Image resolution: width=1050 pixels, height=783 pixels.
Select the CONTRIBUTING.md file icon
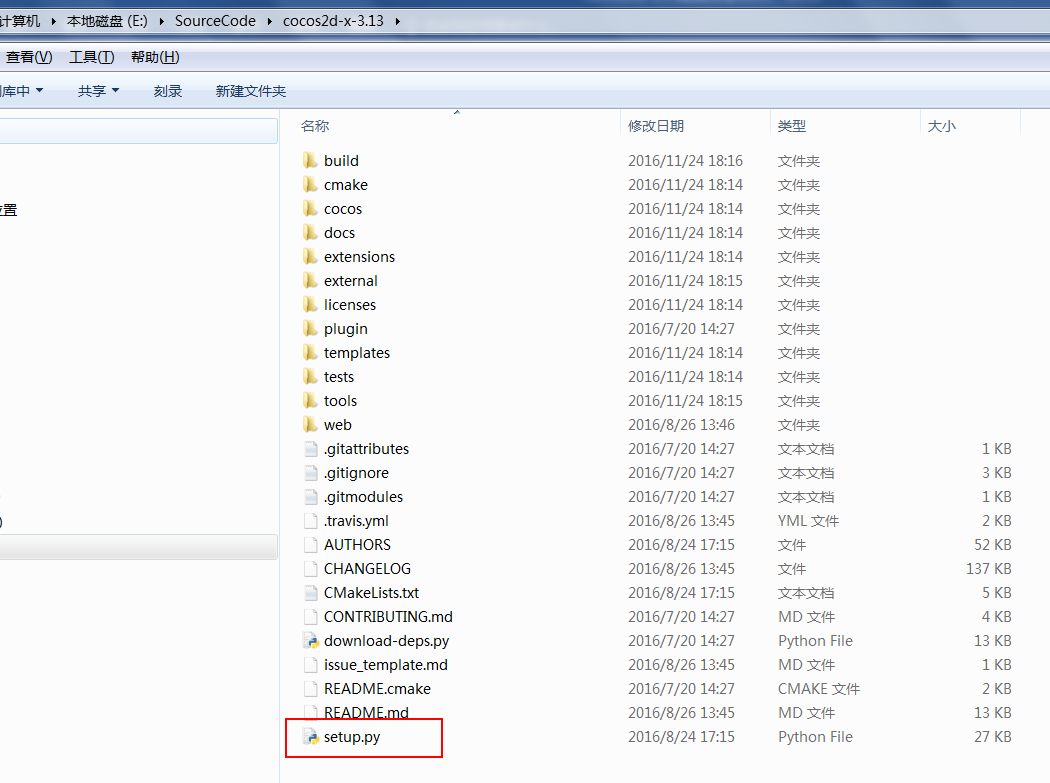tap(311, 617)
